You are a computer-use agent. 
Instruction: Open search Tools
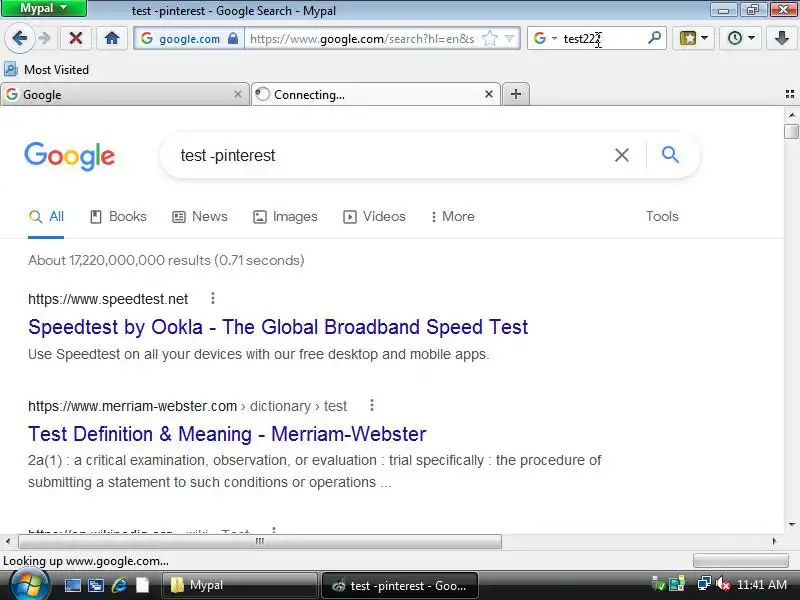(662, 216)
